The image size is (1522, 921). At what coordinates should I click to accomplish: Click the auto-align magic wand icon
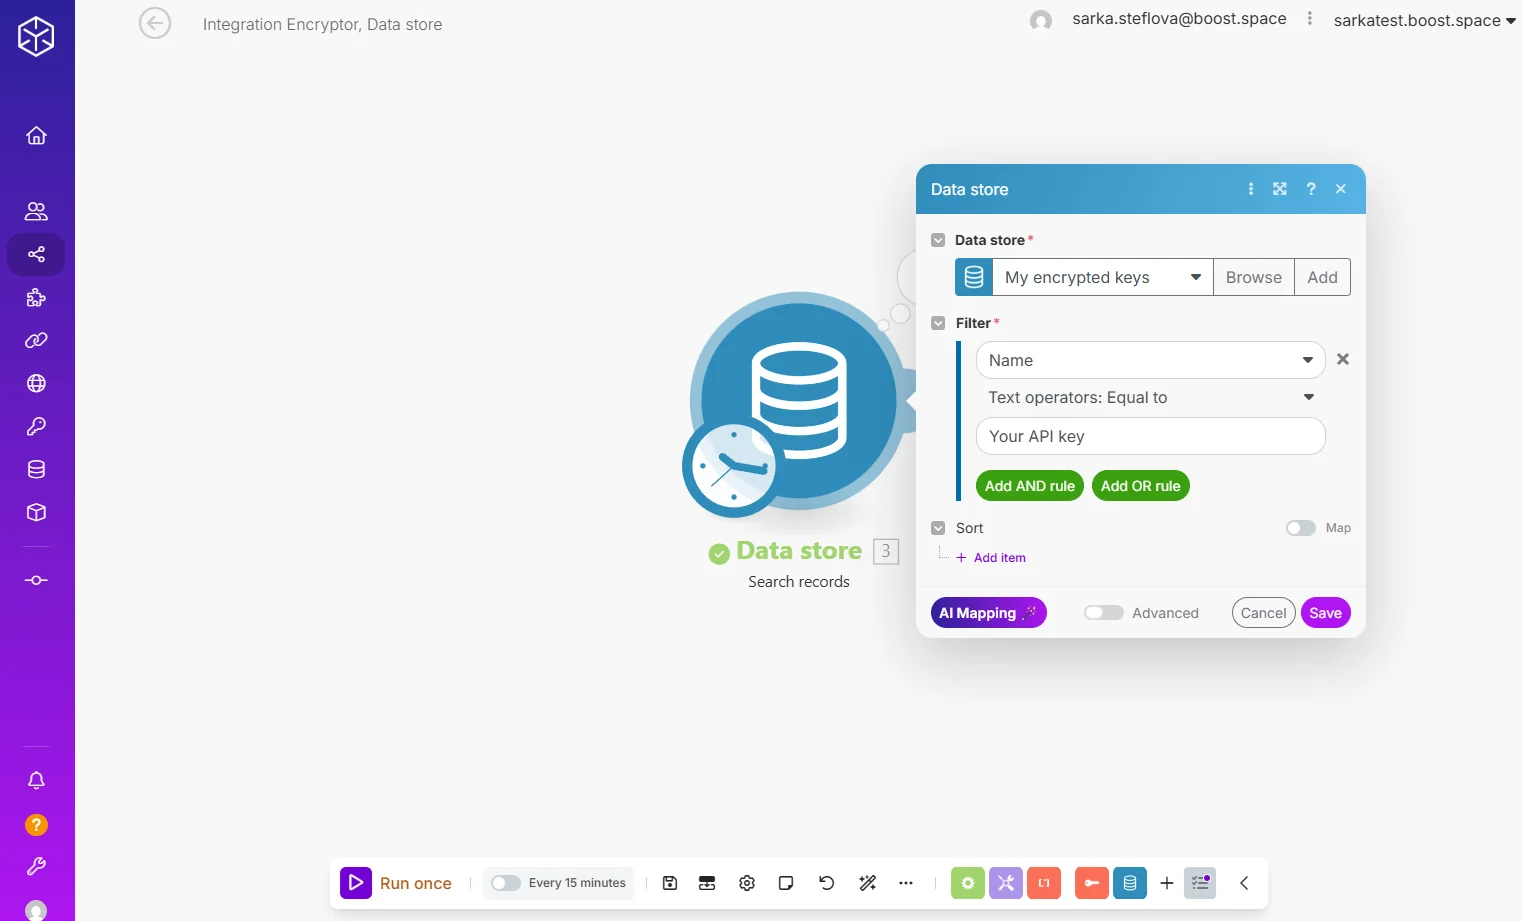click(x=867, y=883)
